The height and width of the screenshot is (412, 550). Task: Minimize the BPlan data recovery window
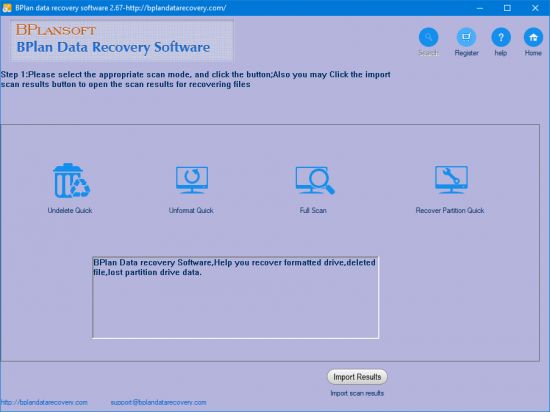[480, 8]
